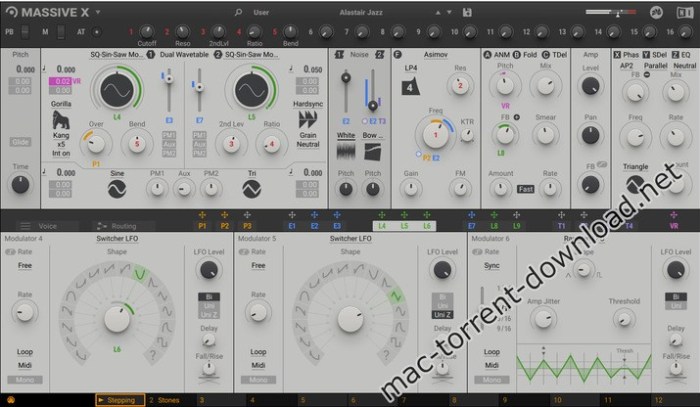The width and height of the screenshot is (700, 407).
Task: Load the next preset with down arrow
Action: coord(449,12)
